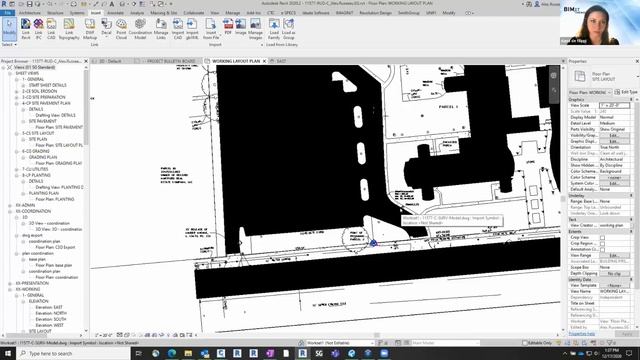This screenshot has width=640, height=360.
Task: Close the WORKING LAYOUT PLAN tab
Action: (x=264, y=61)
